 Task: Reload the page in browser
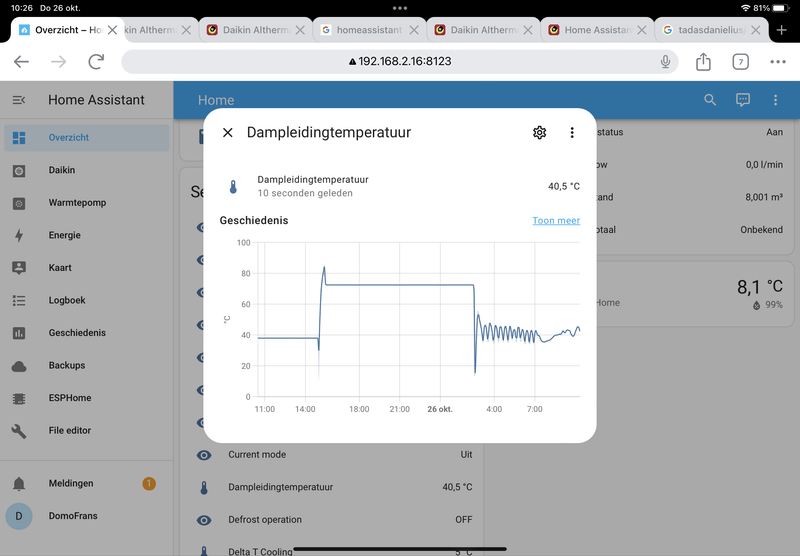click(x=96, y=62)
